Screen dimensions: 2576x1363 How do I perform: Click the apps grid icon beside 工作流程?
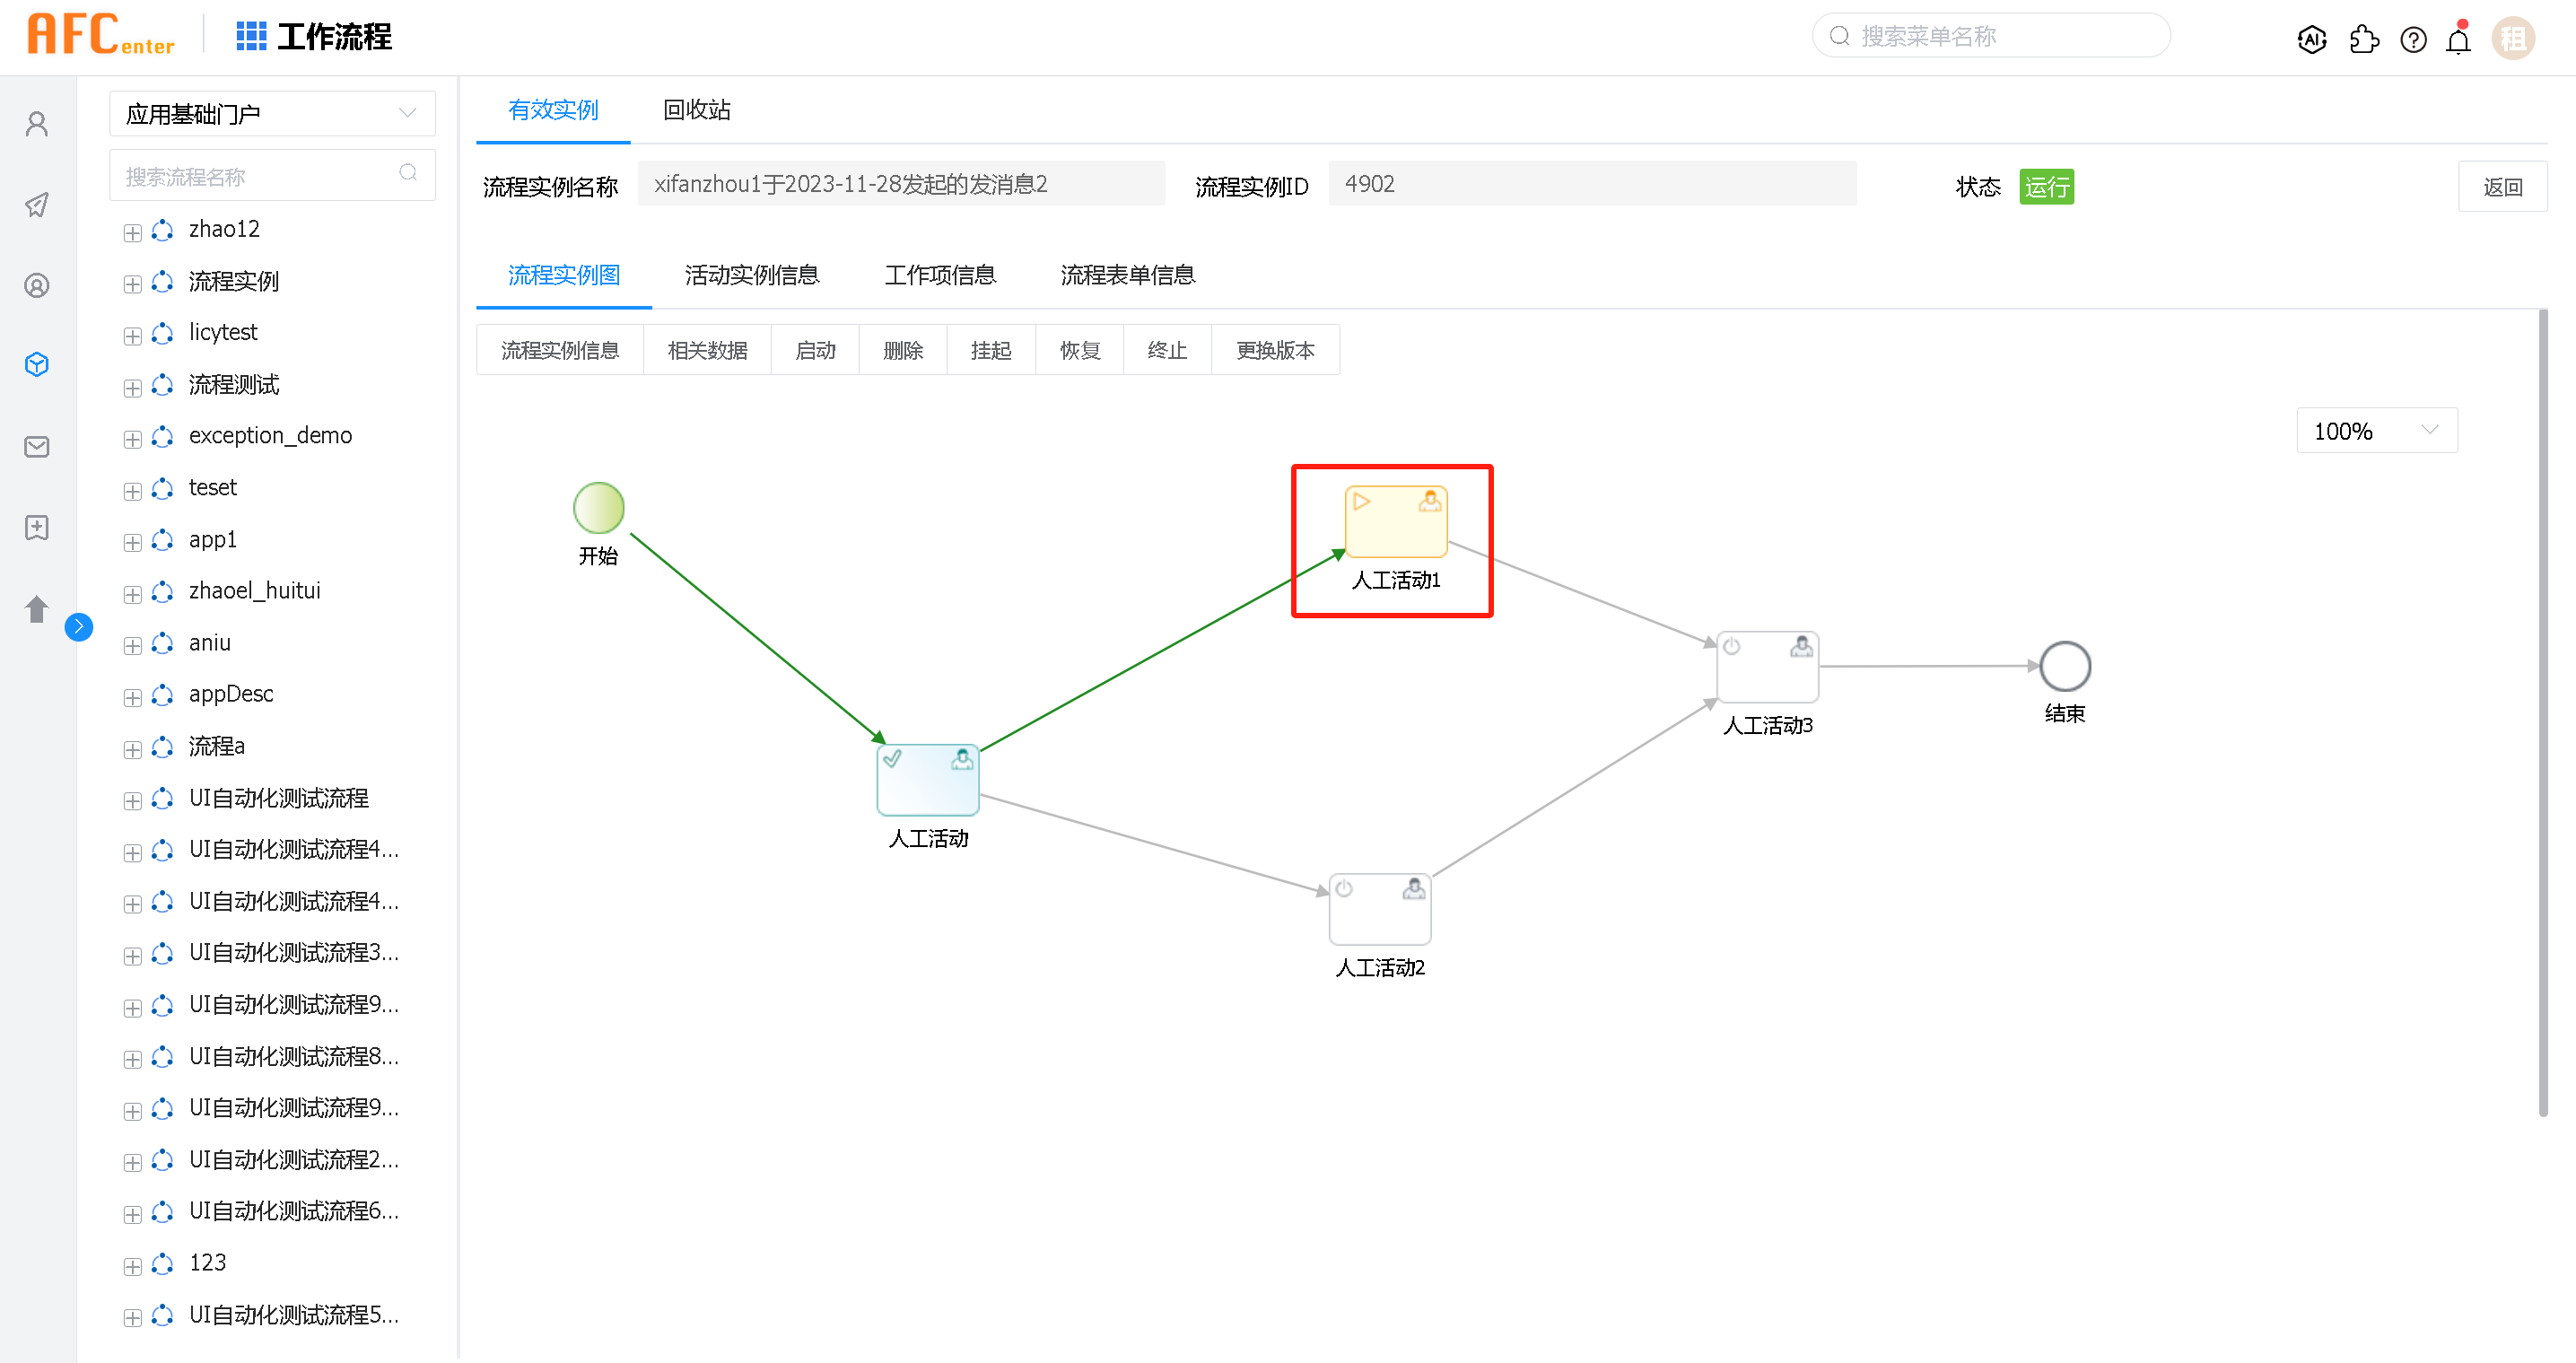[x=251, y=36]
